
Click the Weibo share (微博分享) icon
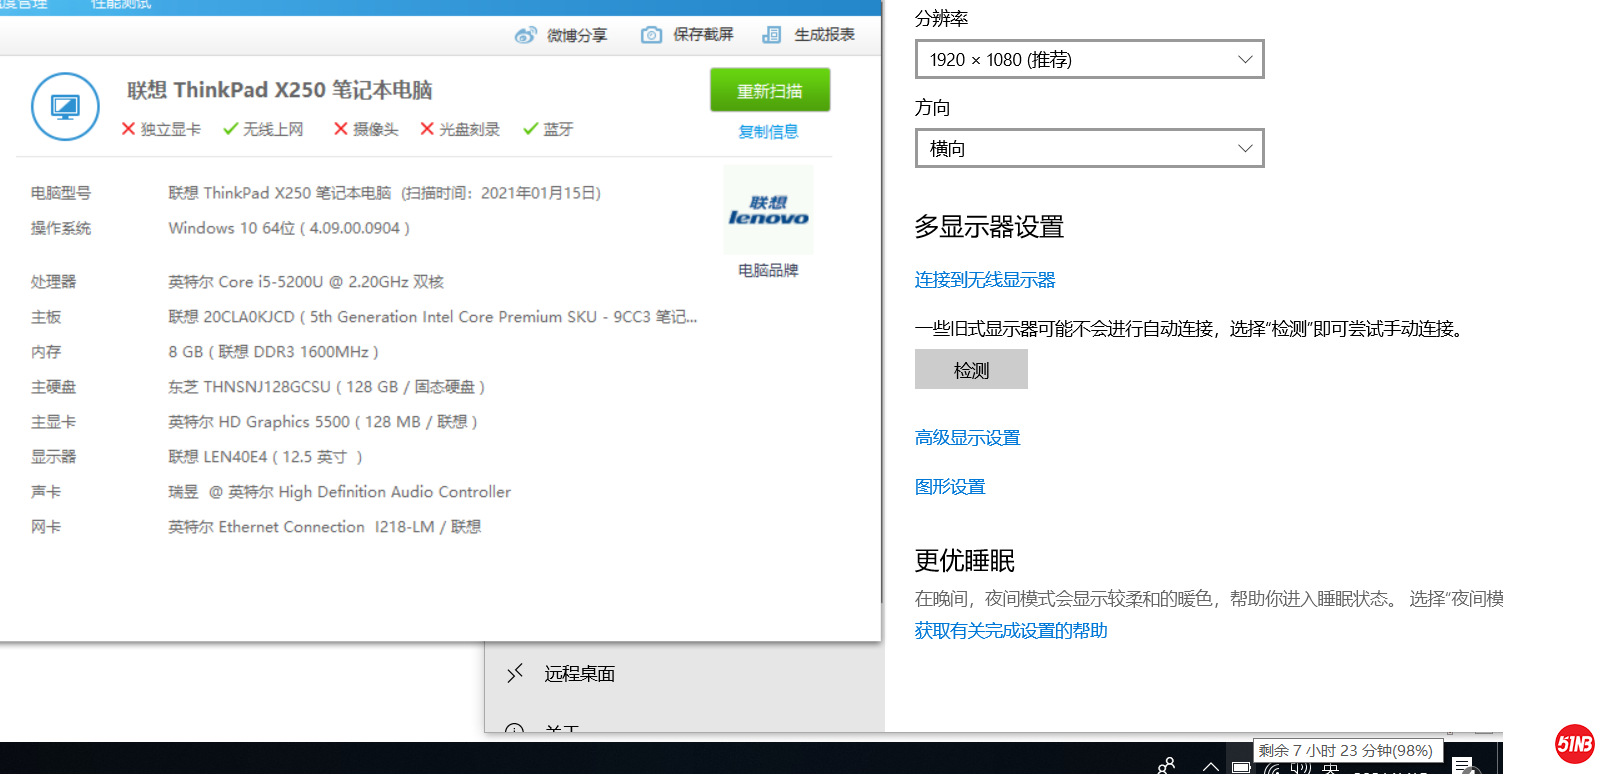[525, 35]
